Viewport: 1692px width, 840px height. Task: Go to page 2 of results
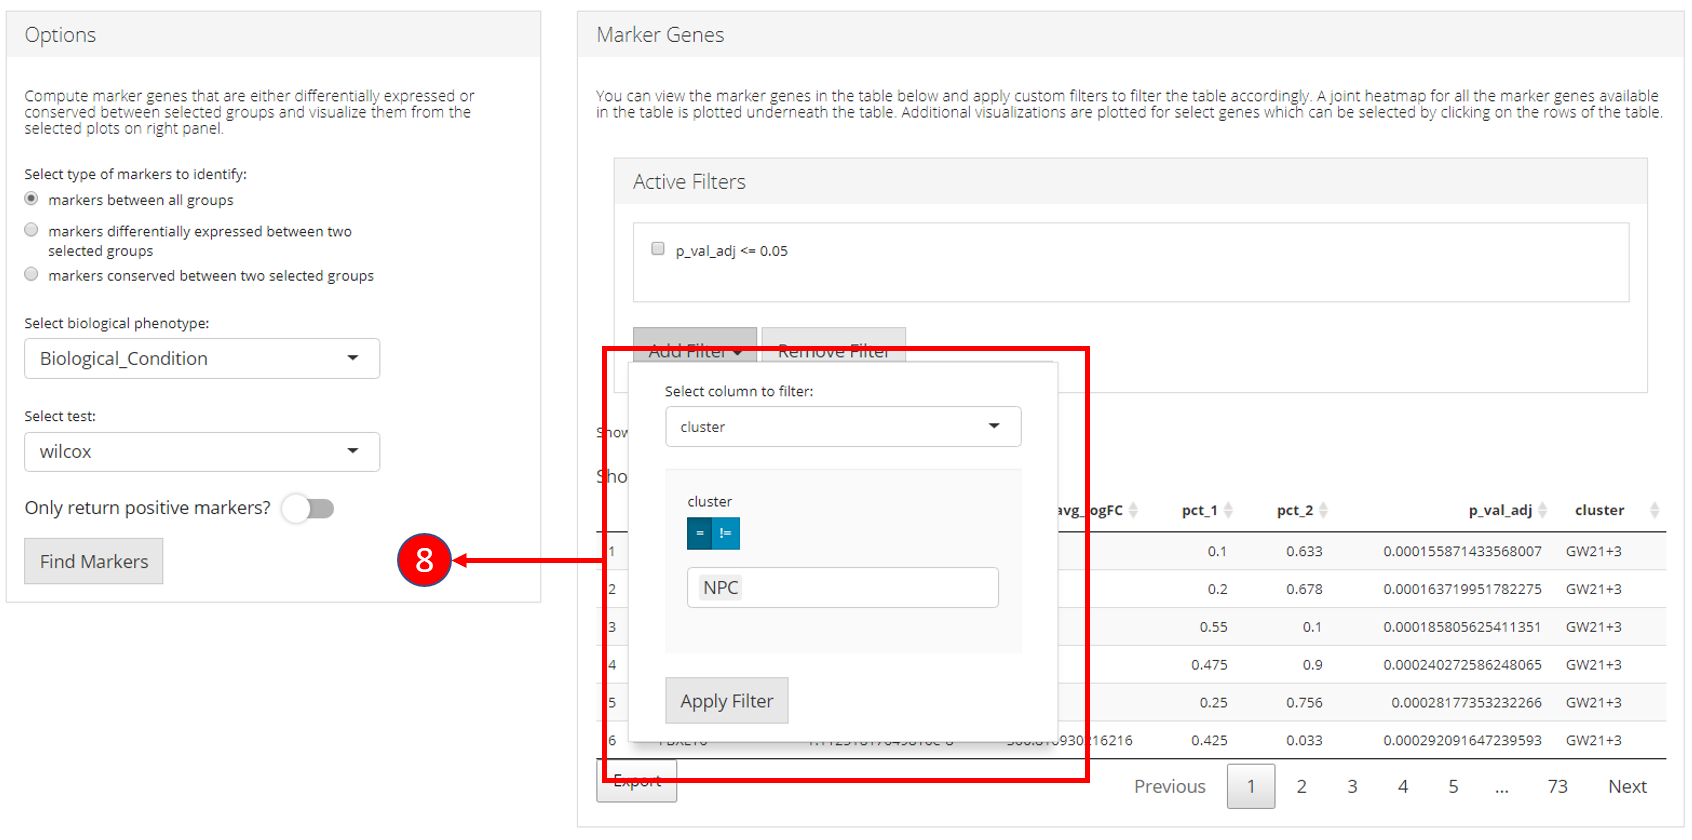click(x=1301, y=787)
